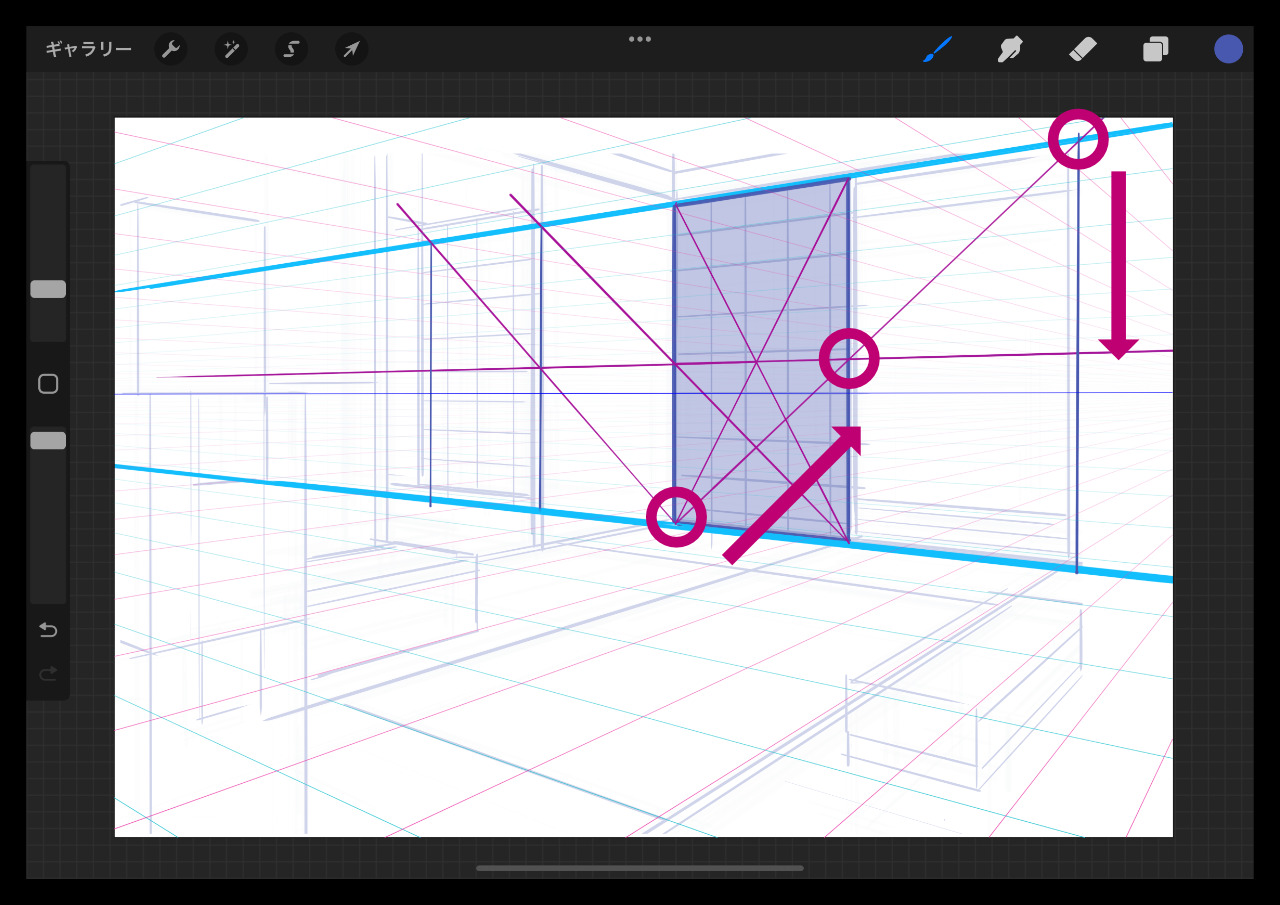Select the Smudge tool
Screen dimensions: 1280x905
point(1010,49)
